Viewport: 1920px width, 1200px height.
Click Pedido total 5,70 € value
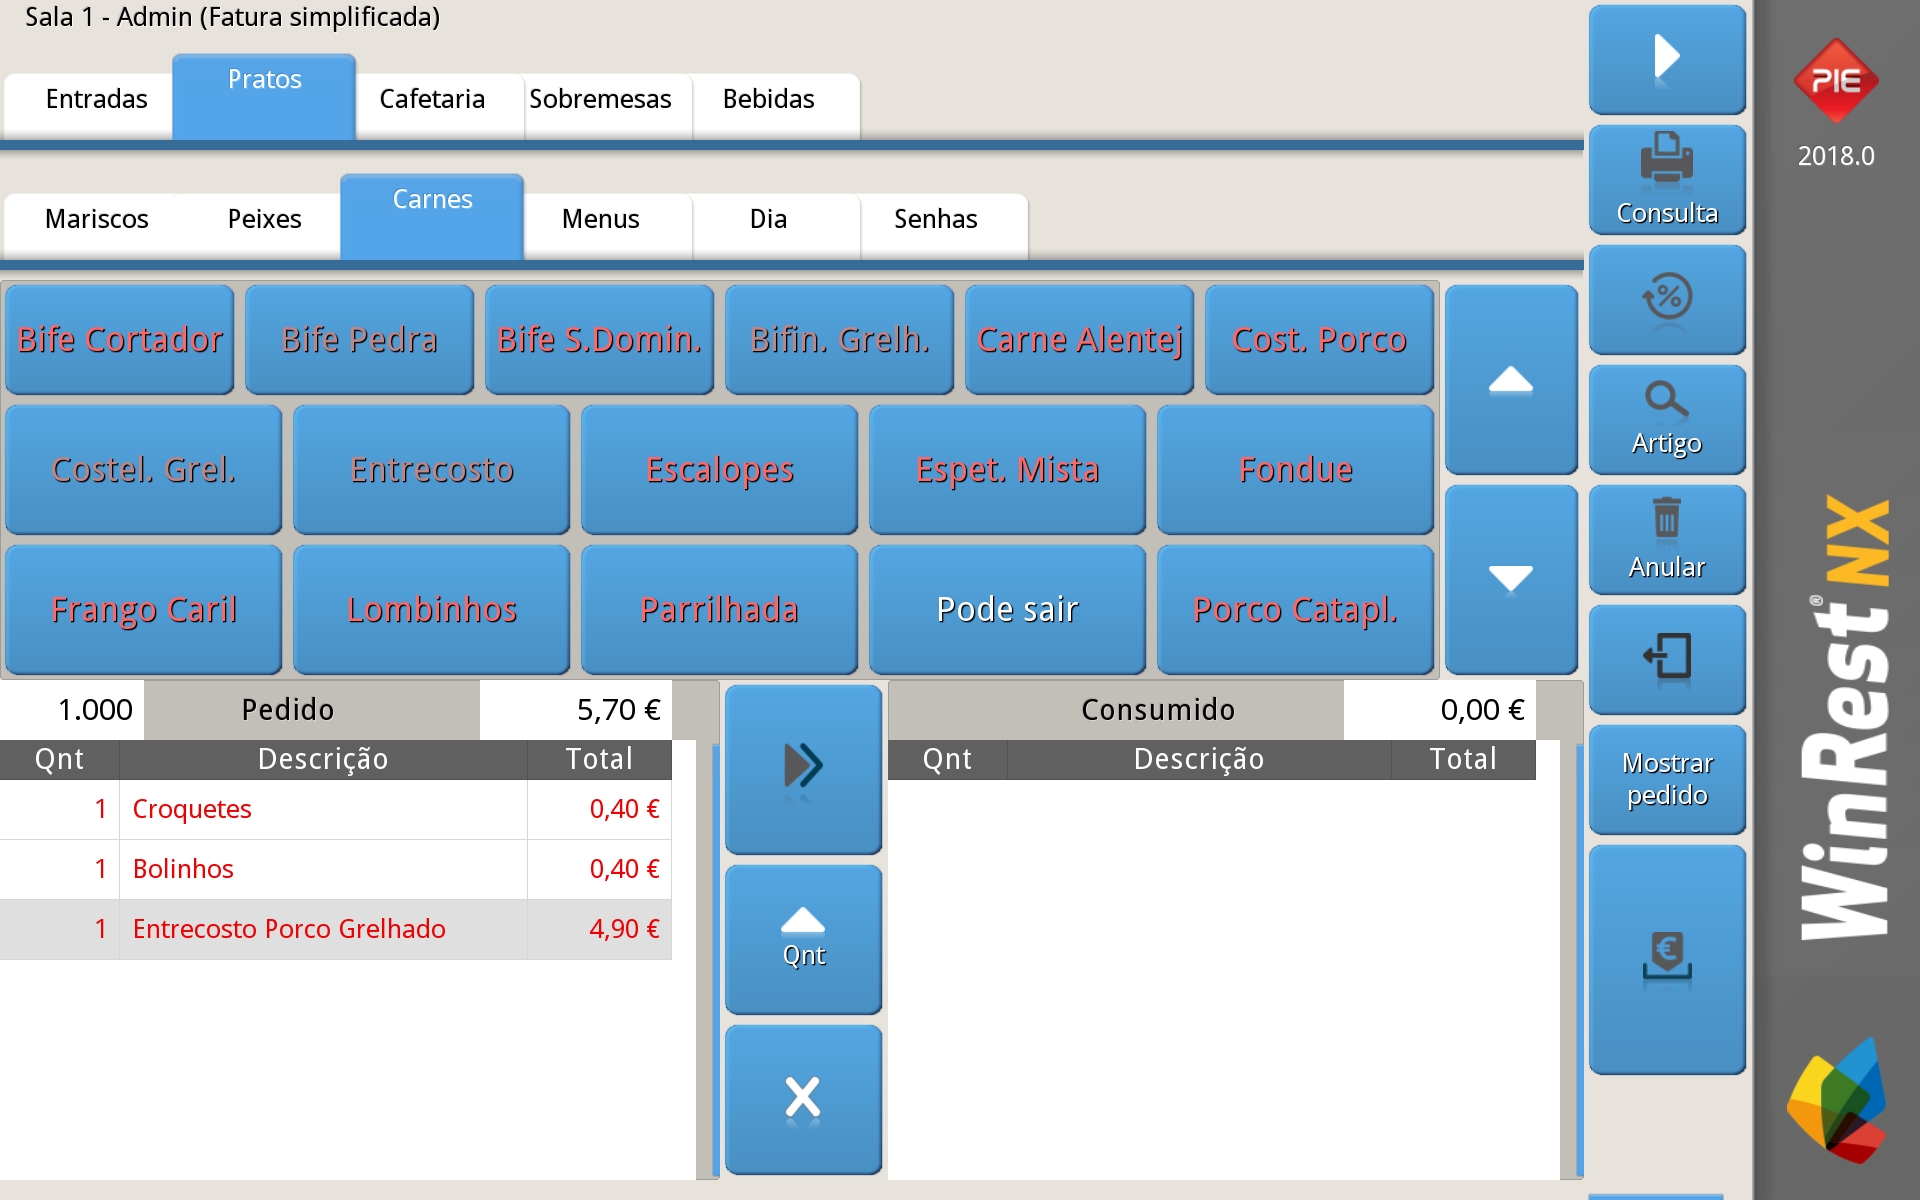click(x=576, y=710)
